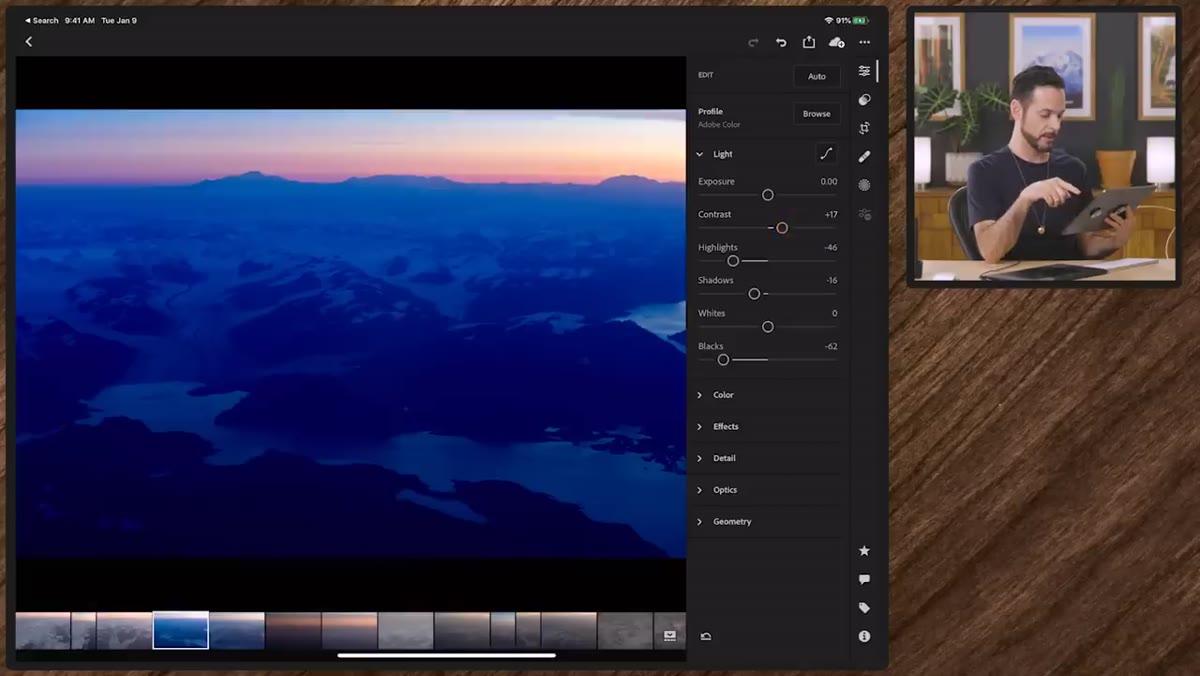The image size is (1200, 676).
Task: Open the Presets overlapping-circles icon
Action: click(x=865, y=100)
